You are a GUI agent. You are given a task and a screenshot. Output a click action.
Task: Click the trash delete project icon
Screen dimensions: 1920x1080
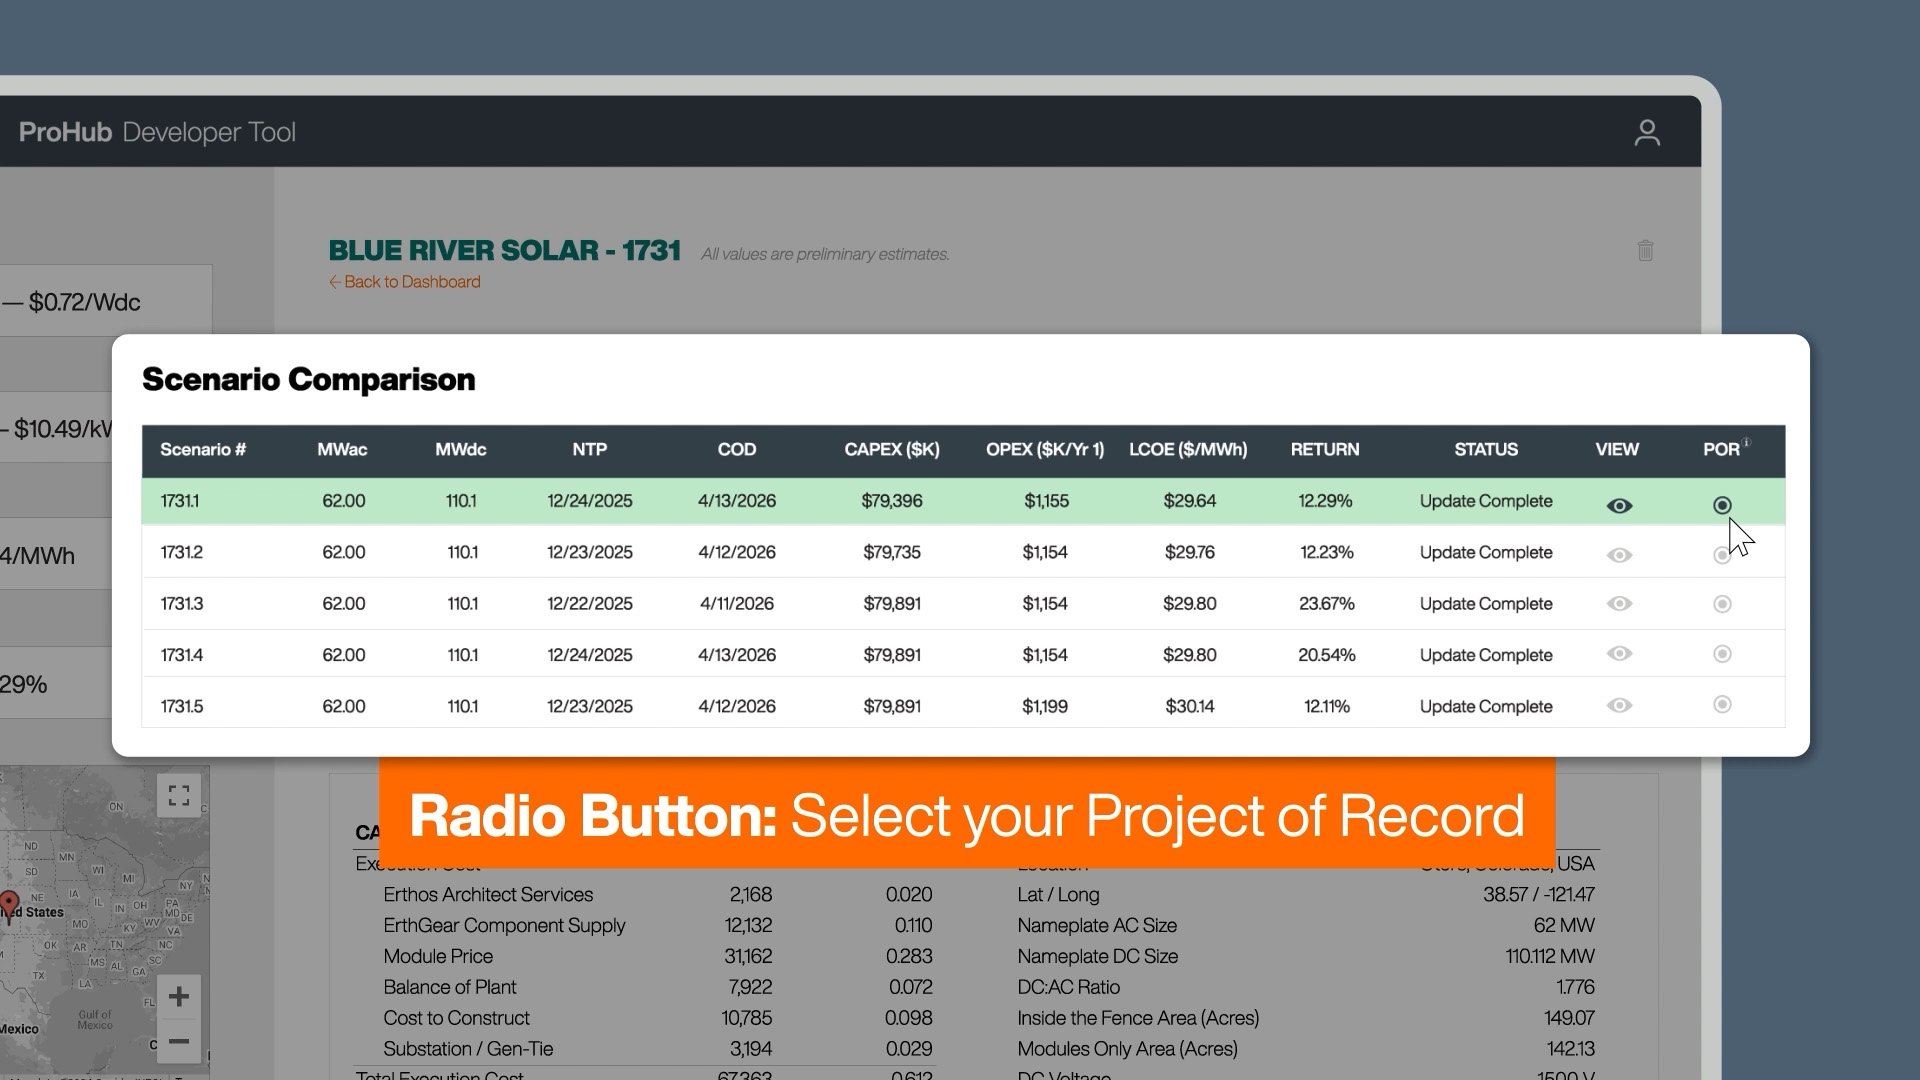point(1645,251)
